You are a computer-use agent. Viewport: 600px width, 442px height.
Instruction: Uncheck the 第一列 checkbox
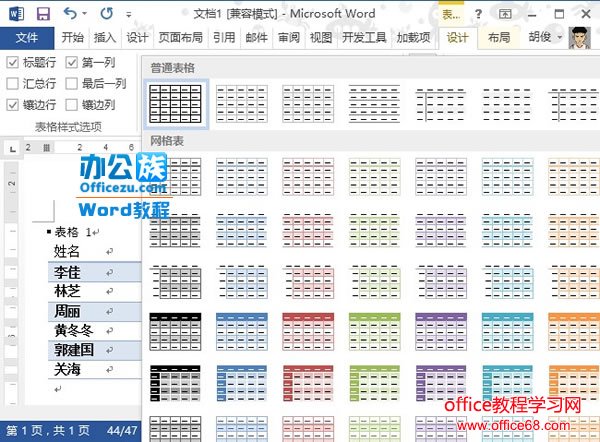[72, 62]
